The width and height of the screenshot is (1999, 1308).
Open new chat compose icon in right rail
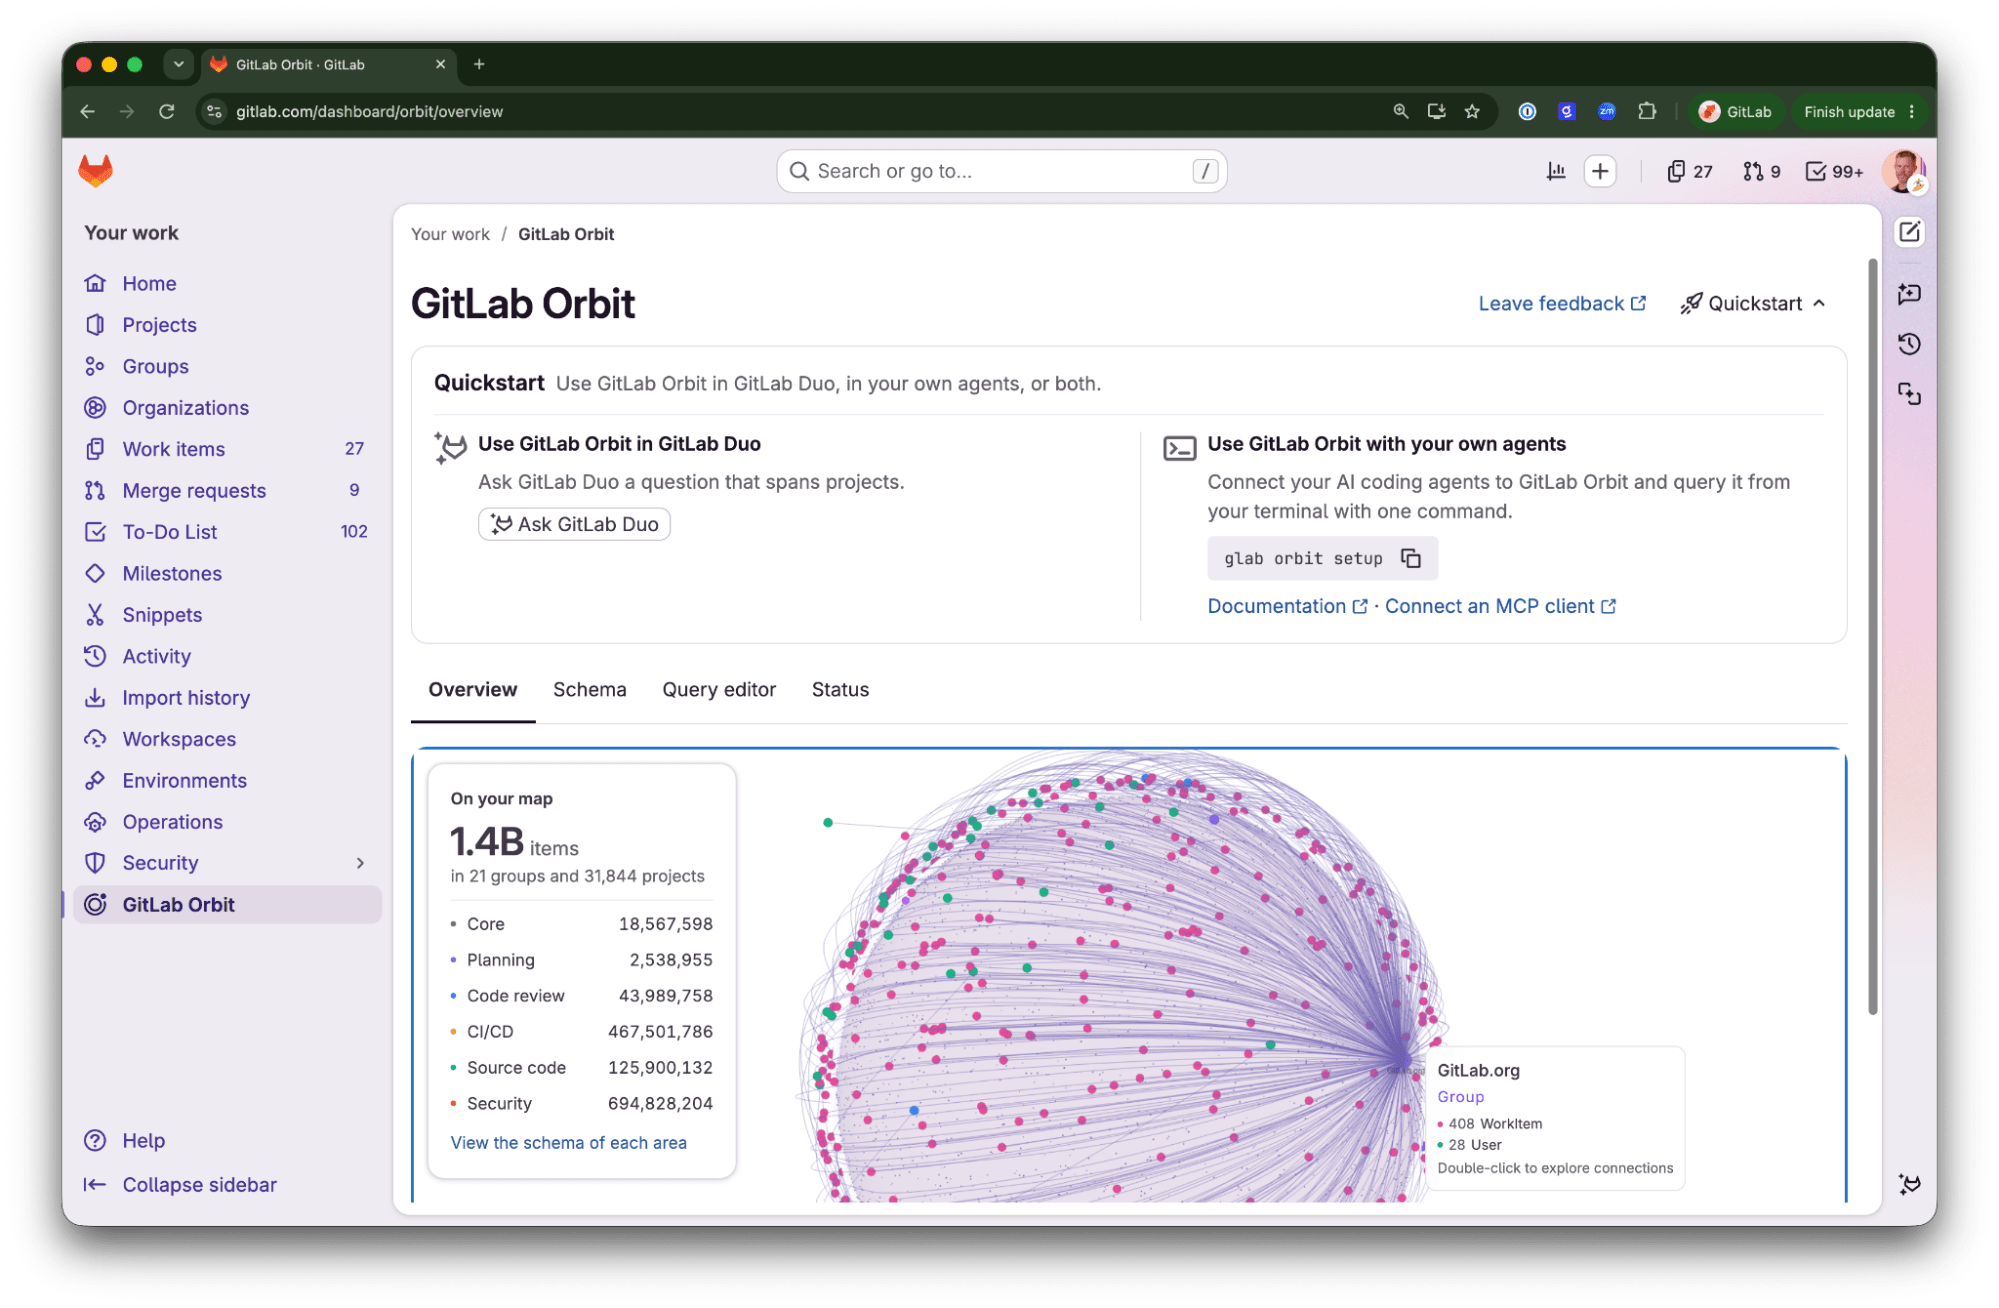click(x=1909, y=232)
